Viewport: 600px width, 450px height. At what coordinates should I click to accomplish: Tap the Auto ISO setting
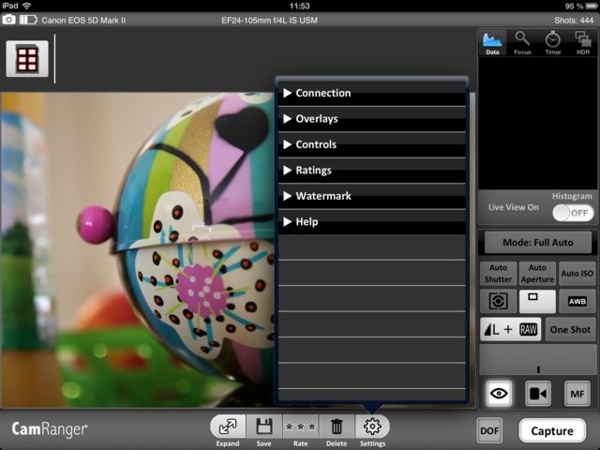[x=576, y=273]
